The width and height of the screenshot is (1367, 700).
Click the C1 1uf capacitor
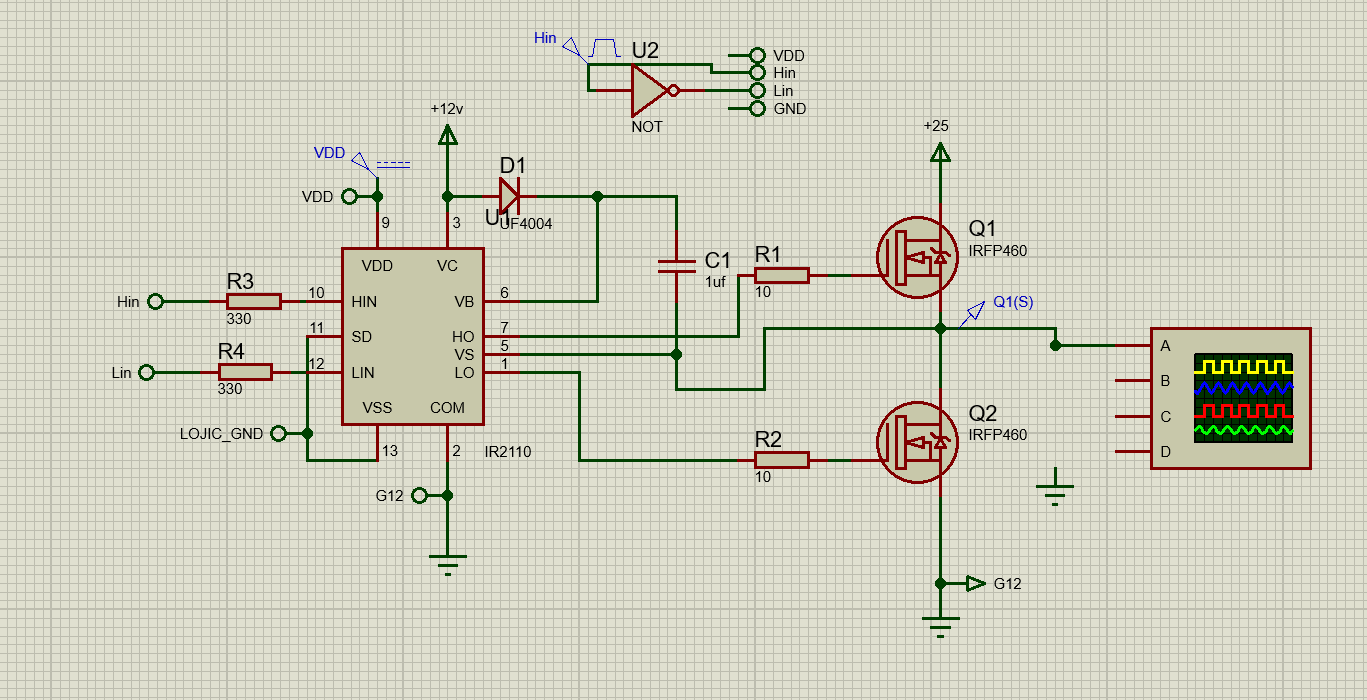(677, 265)
